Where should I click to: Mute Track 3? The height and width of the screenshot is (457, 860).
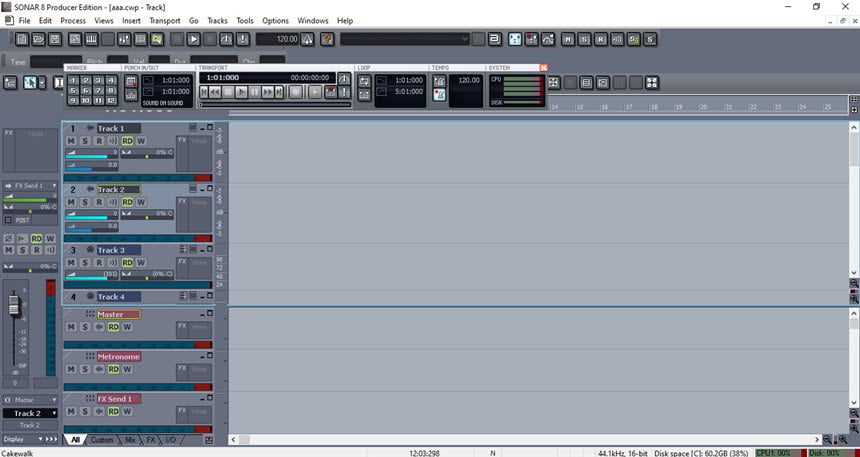(x=70, y=263)
